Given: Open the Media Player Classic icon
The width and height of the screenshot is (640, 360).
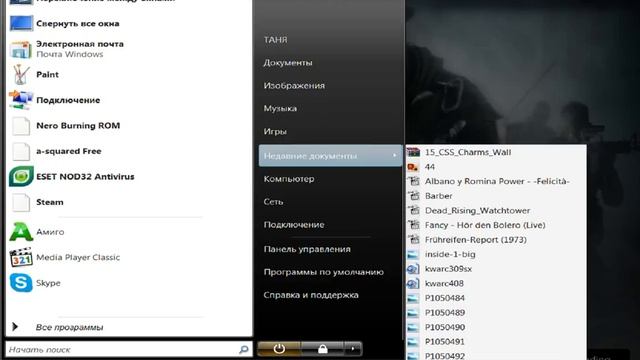Looking at the screenshot, I should pyautogui.click(x=21, y=258).
